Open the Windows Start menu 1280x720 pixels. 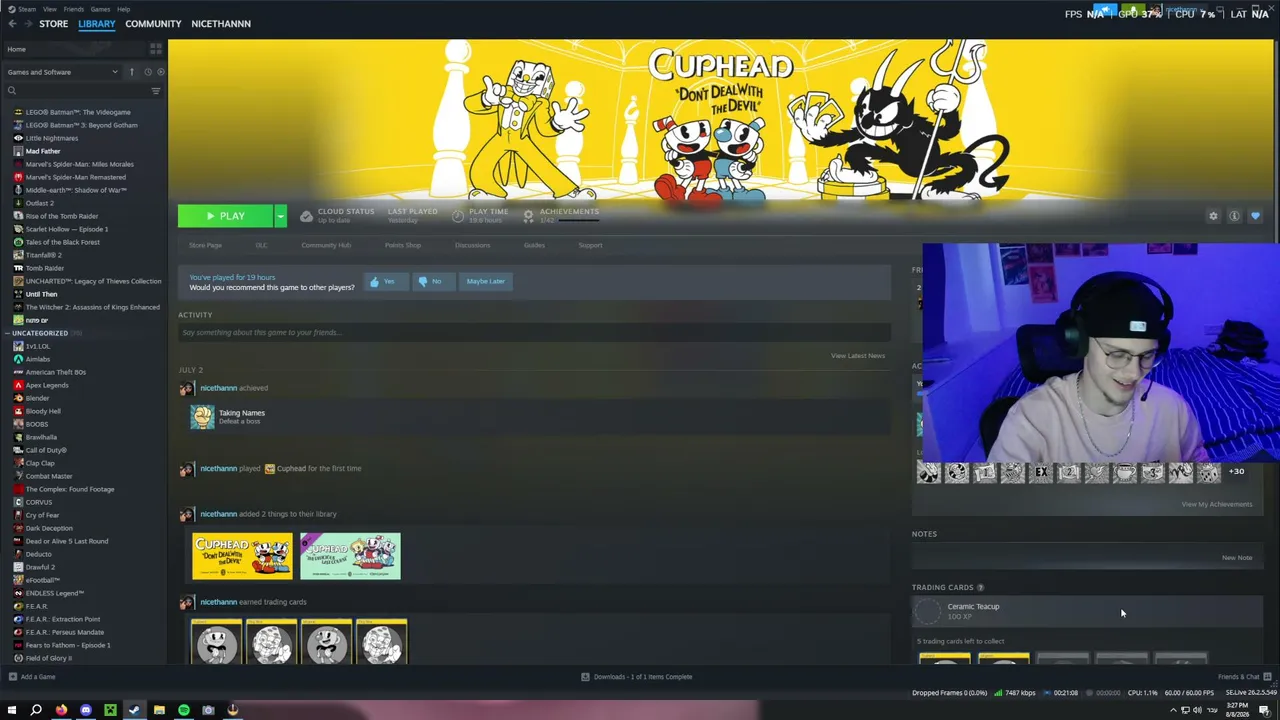(12, 710)
